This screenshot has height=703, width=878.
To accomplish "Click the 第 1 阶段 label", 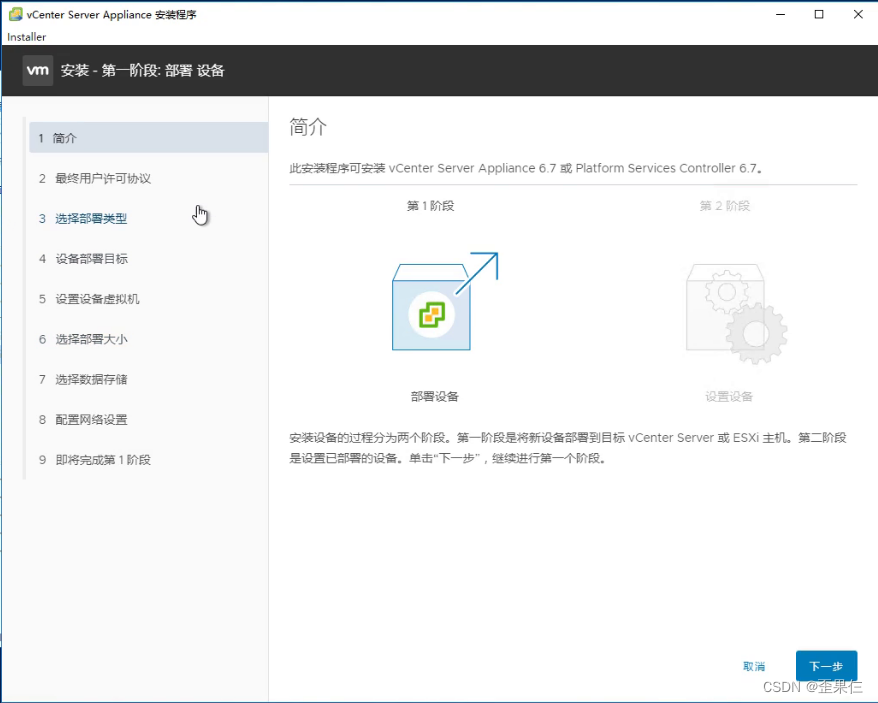I will [x=431, y=206].
